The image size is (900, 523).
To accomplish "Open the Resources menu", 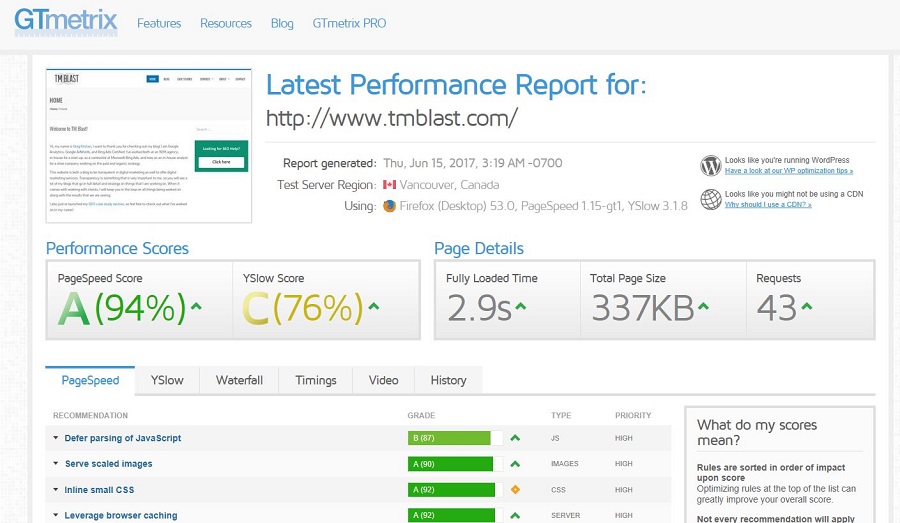I will (226, 24).
